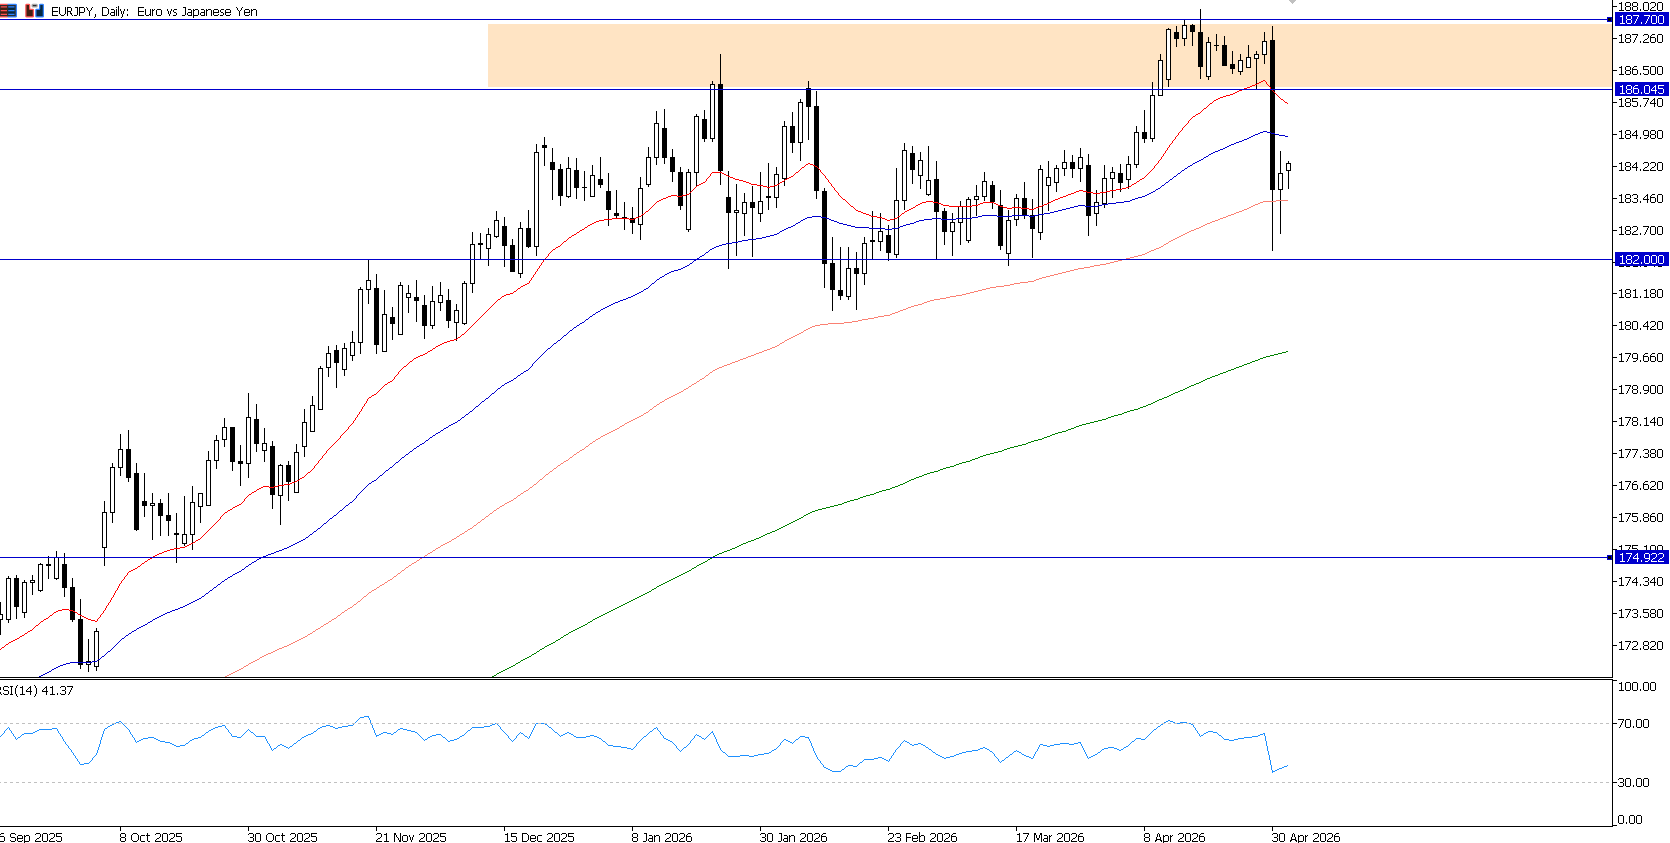Click the 21 Nov 2025 date label
This screenshot has width=1670, height=843.
coord(410,837)
